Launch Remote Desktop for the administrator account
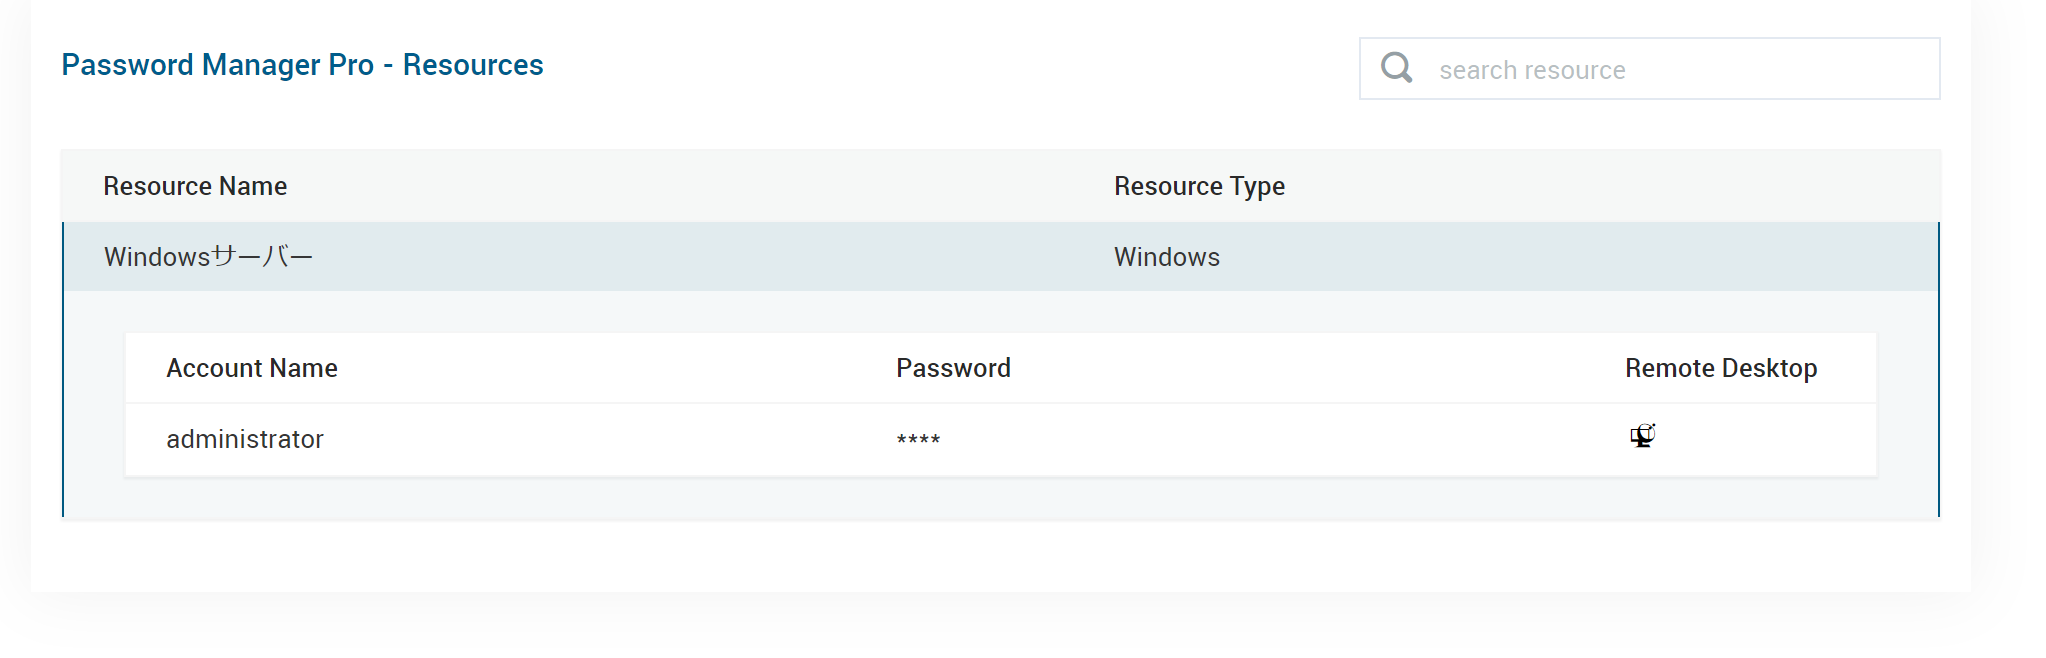 tap(1642, 436)
